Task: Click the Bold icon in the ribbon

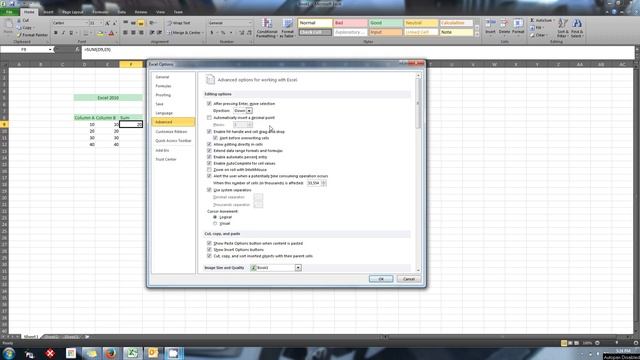Action: click(56, 33)
